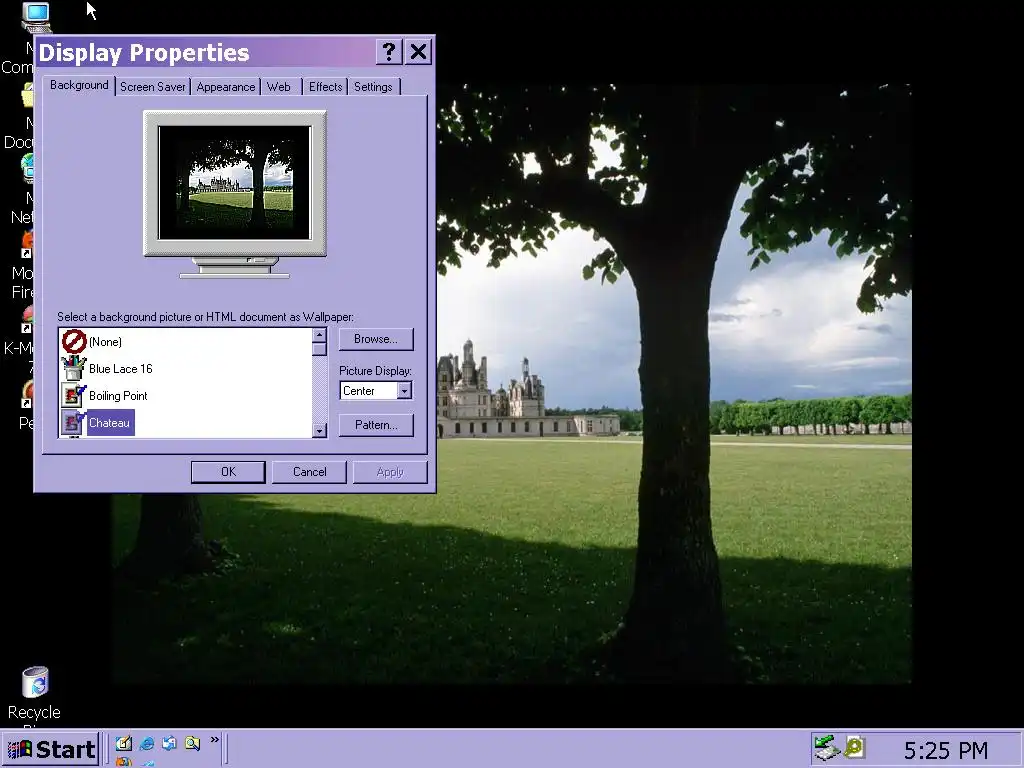Select the K-Meleon desktop shortcut
This screenshot has width=1024, height=768.
pyautogui.click(x=27, y=319)
